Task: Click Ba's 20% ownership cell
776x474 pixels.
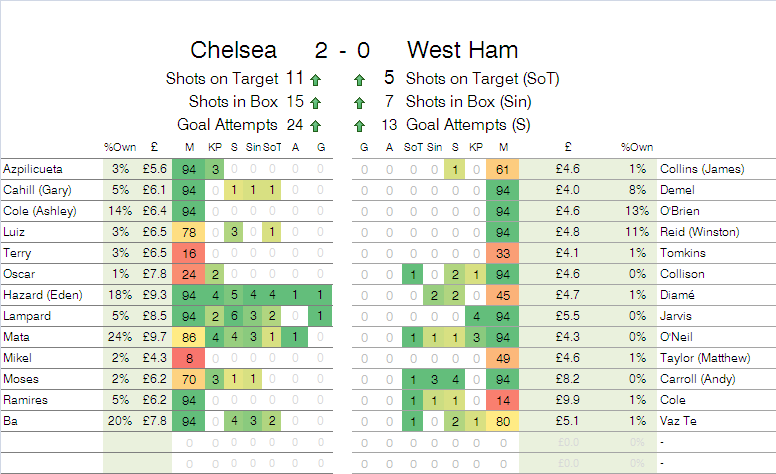Action: tap(120, 421)
